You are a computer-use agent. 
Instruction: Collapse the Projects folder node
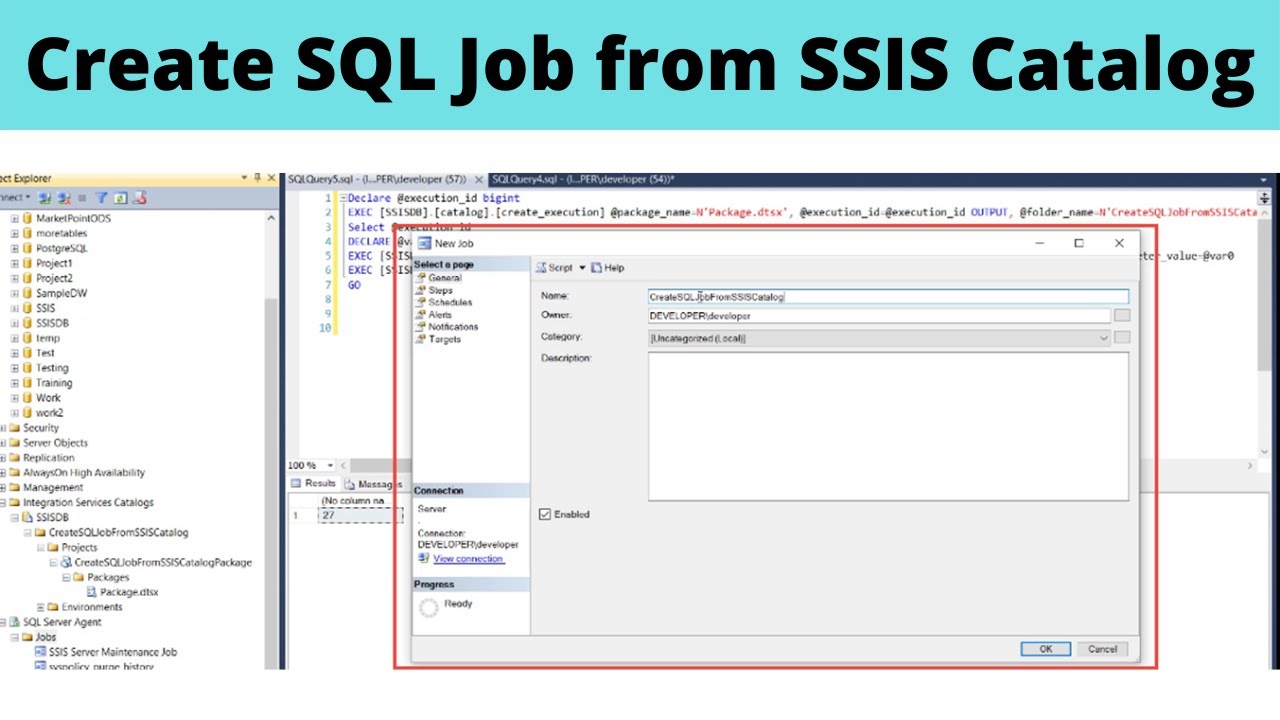tap(40, 548)
